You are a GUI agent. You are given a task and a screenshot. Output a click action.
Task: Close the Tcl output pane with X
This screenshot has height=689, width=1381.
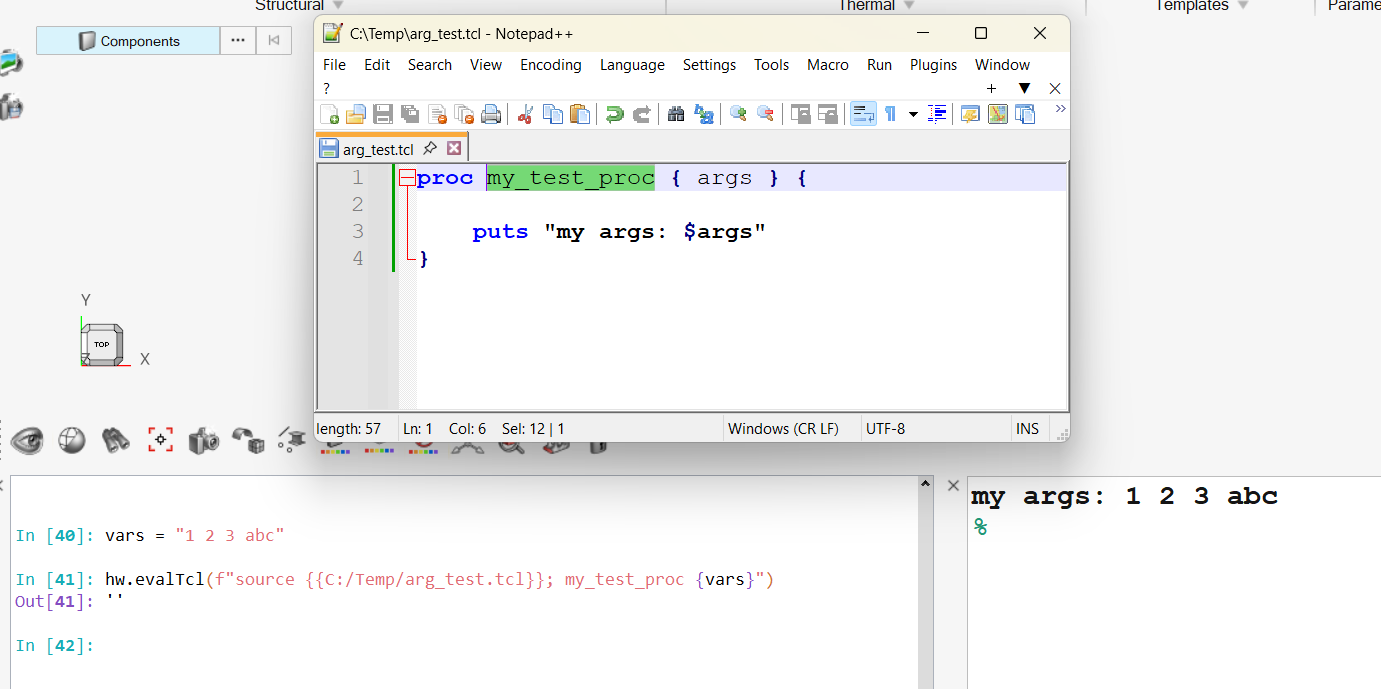(953, 485)
